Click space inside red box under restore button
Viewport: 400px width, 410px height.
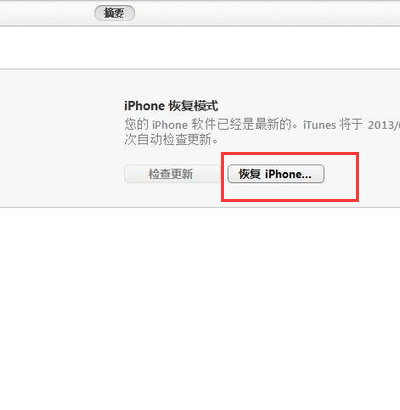(x=290, y=191)
